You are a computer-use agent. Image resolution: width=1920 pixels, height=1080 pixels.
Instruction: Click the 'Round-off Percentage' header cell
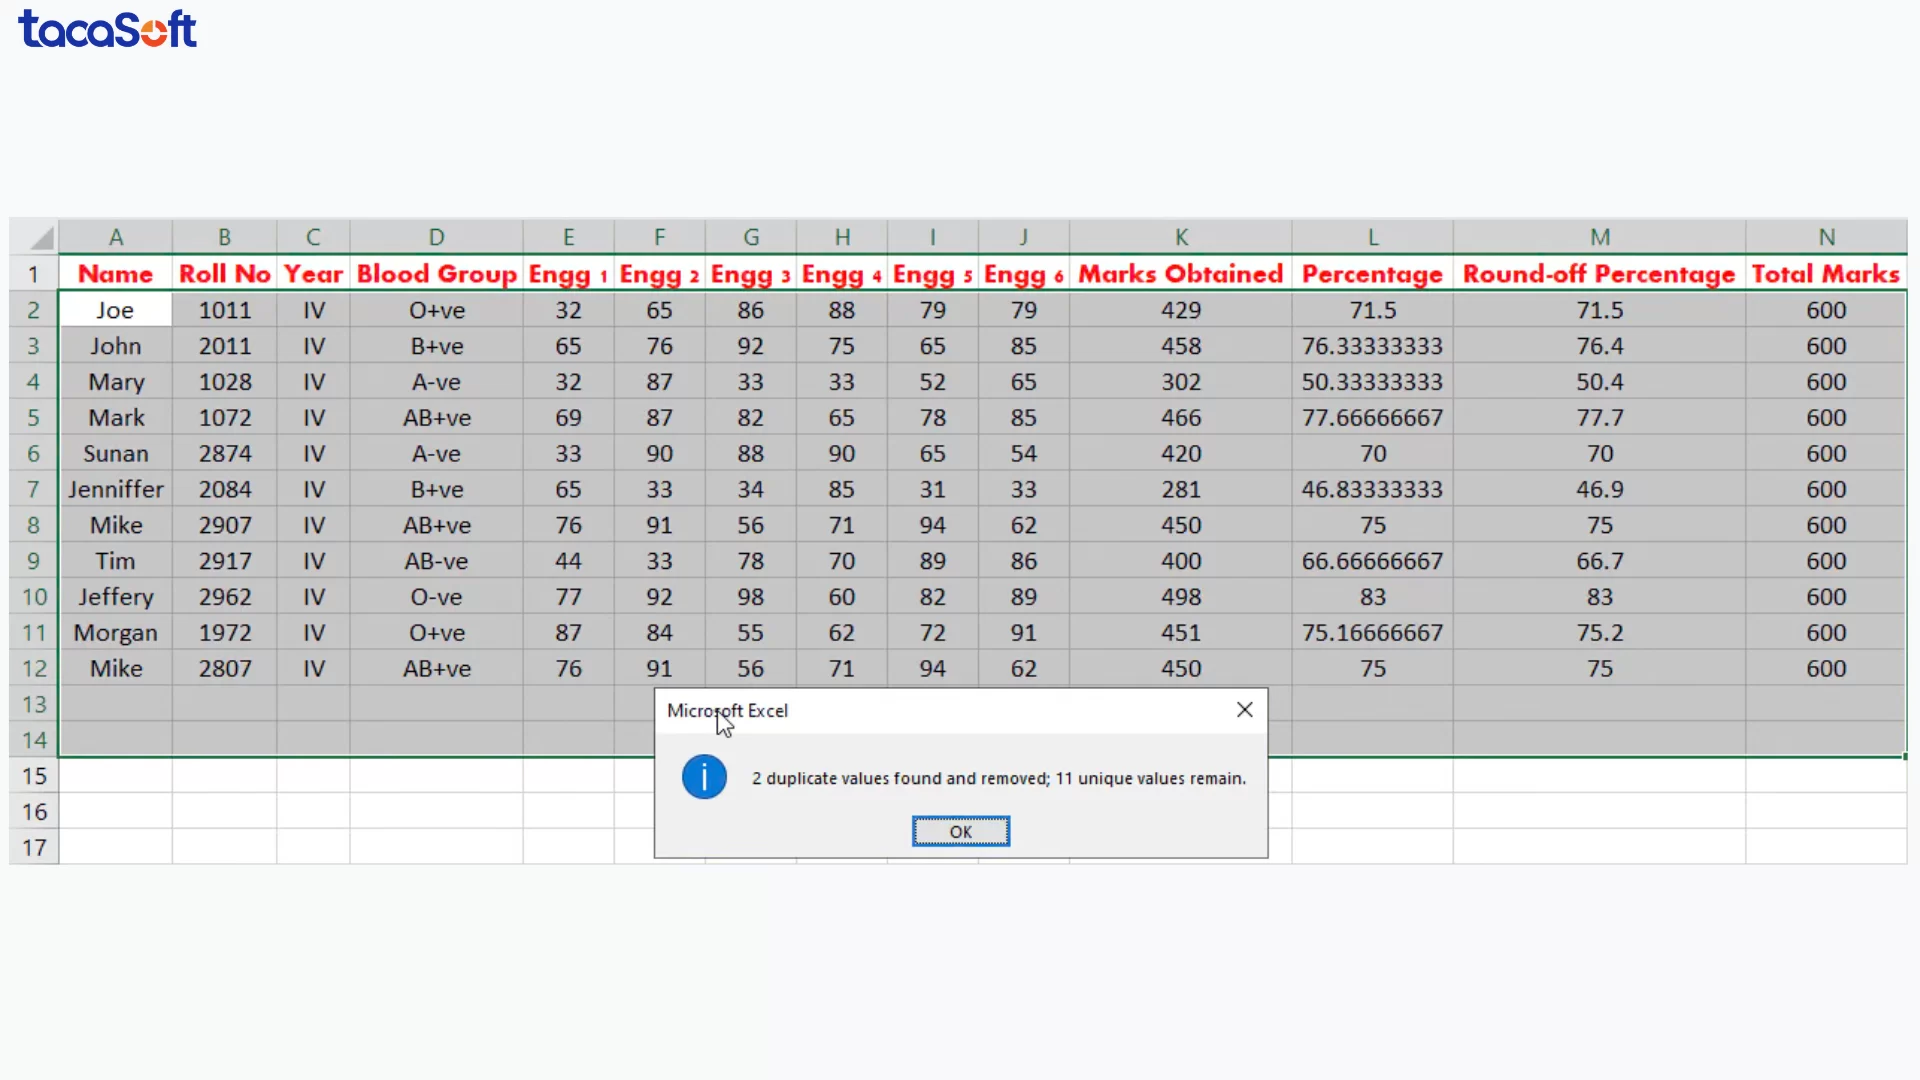[x=1599, y=274]
